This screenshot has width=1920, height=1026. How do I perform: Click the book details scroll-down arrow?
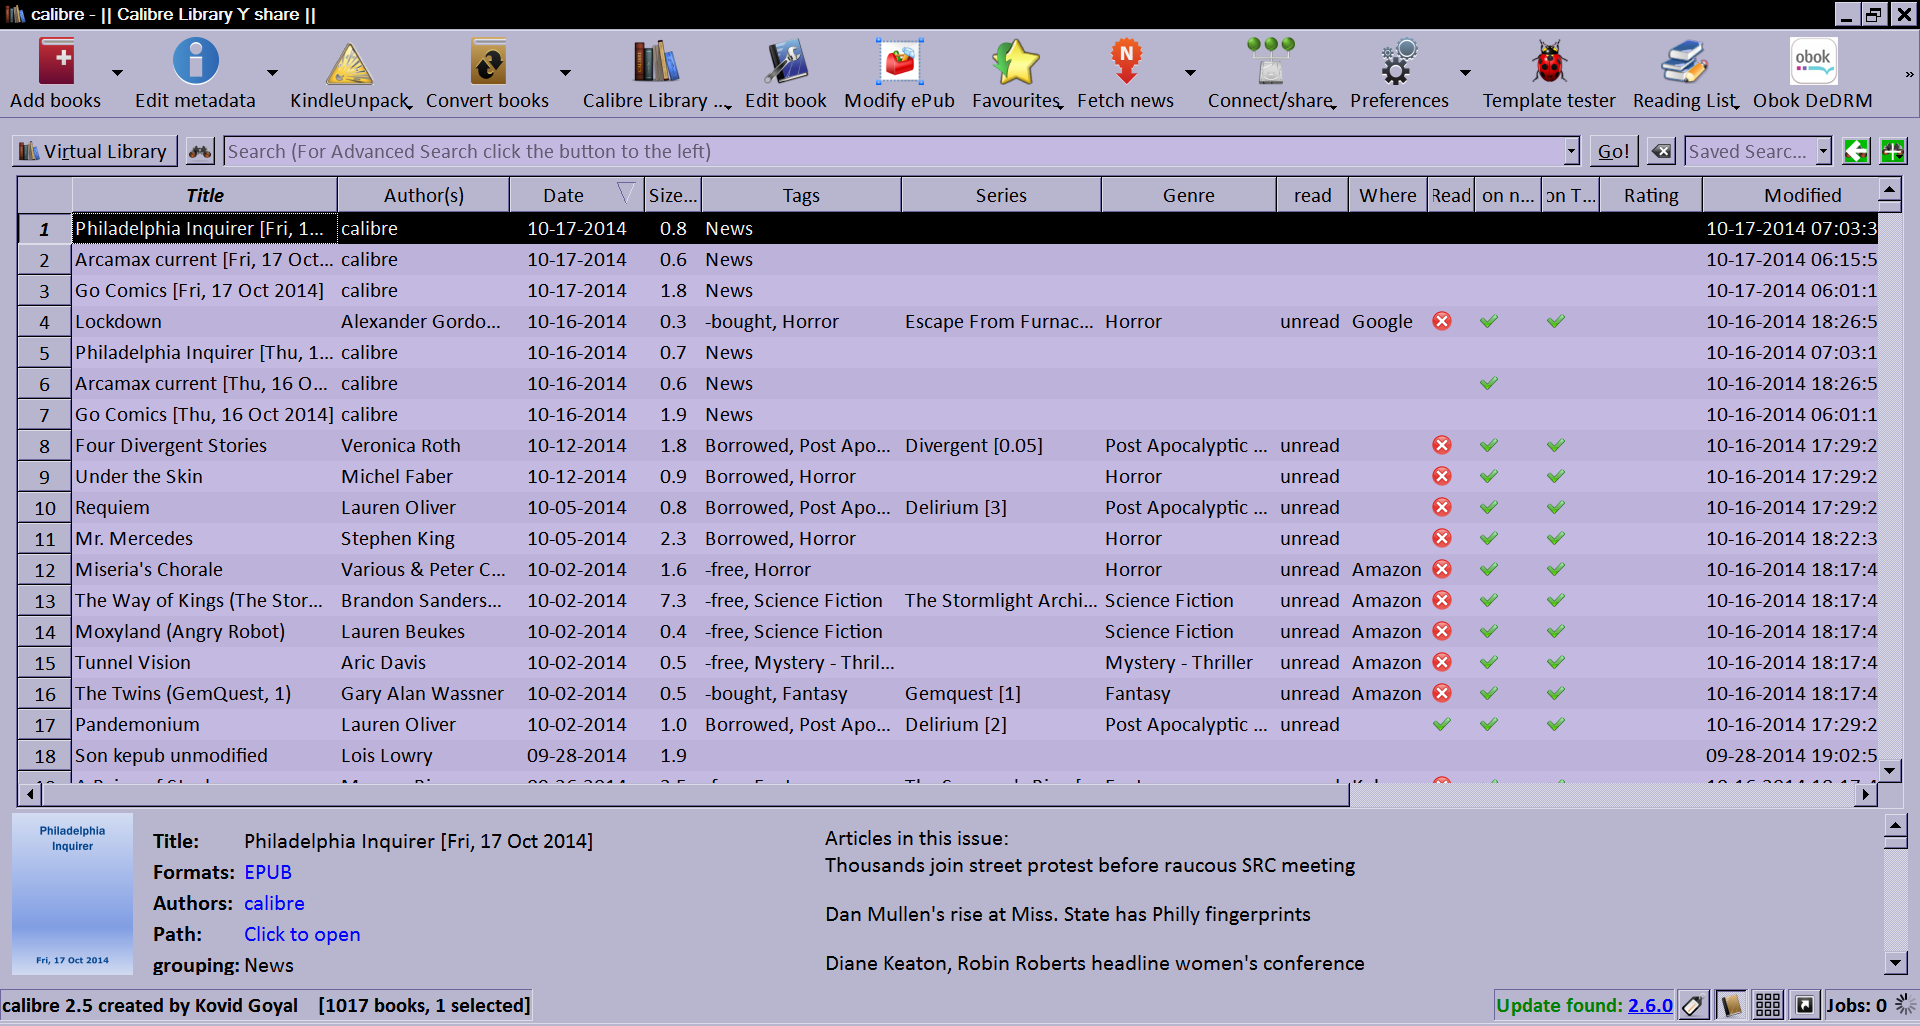tap(1895, 963)
